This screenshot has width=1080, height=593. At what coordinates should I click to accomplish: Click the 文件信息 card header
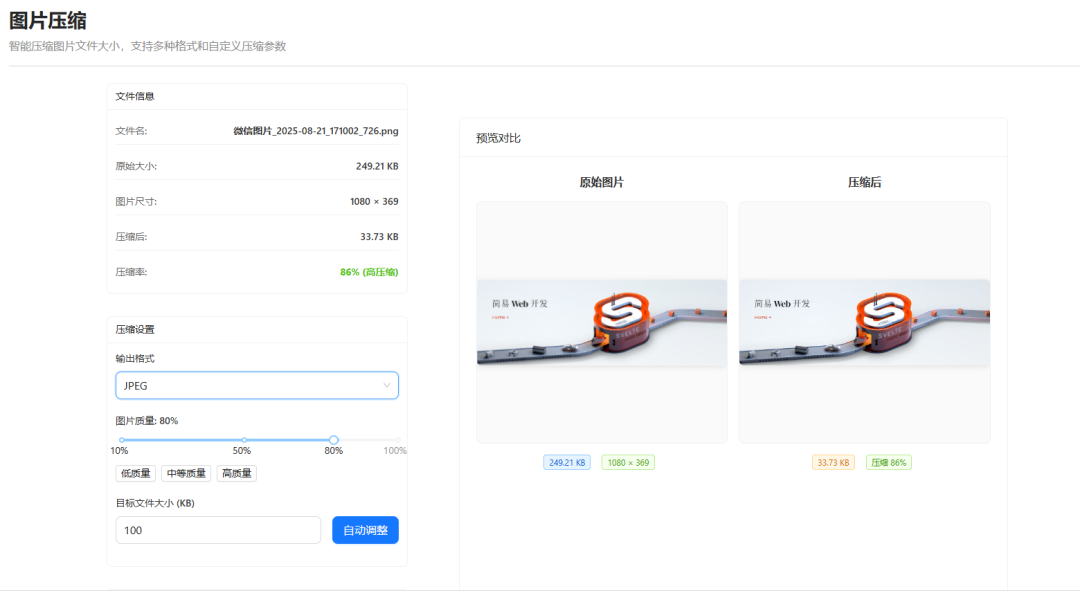[x=135, y=96]
